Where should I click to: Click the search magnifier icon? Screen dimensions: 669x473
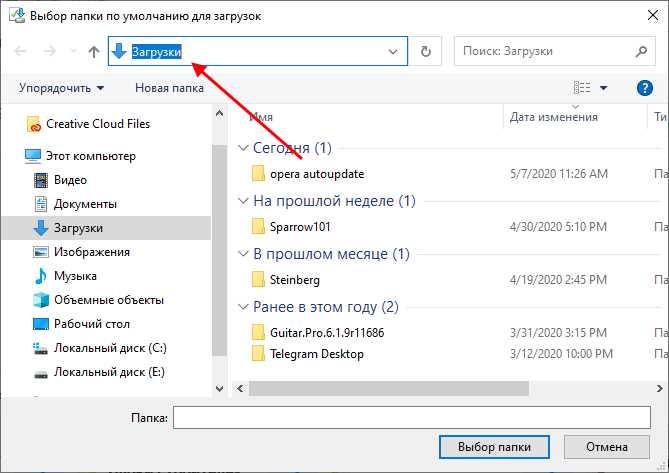(x=642, y=51)
